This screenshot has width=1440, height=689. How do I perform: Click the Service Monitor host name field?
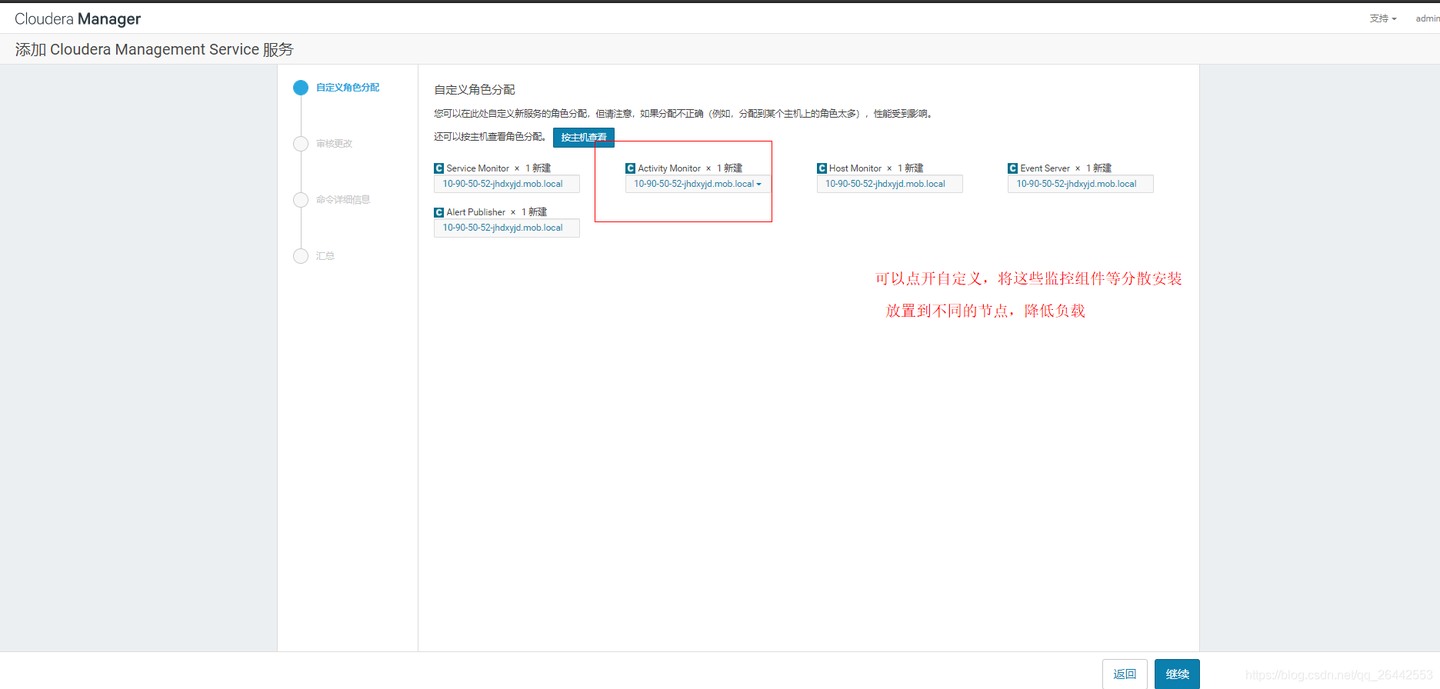506,184
